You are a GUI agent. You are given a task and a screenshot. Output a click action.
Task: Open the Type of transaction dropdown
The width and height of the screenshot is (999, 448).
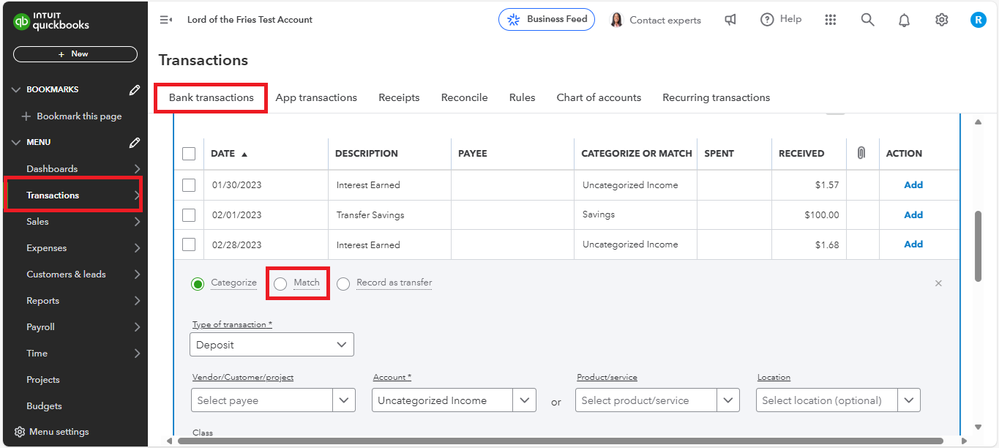(271, 345)
